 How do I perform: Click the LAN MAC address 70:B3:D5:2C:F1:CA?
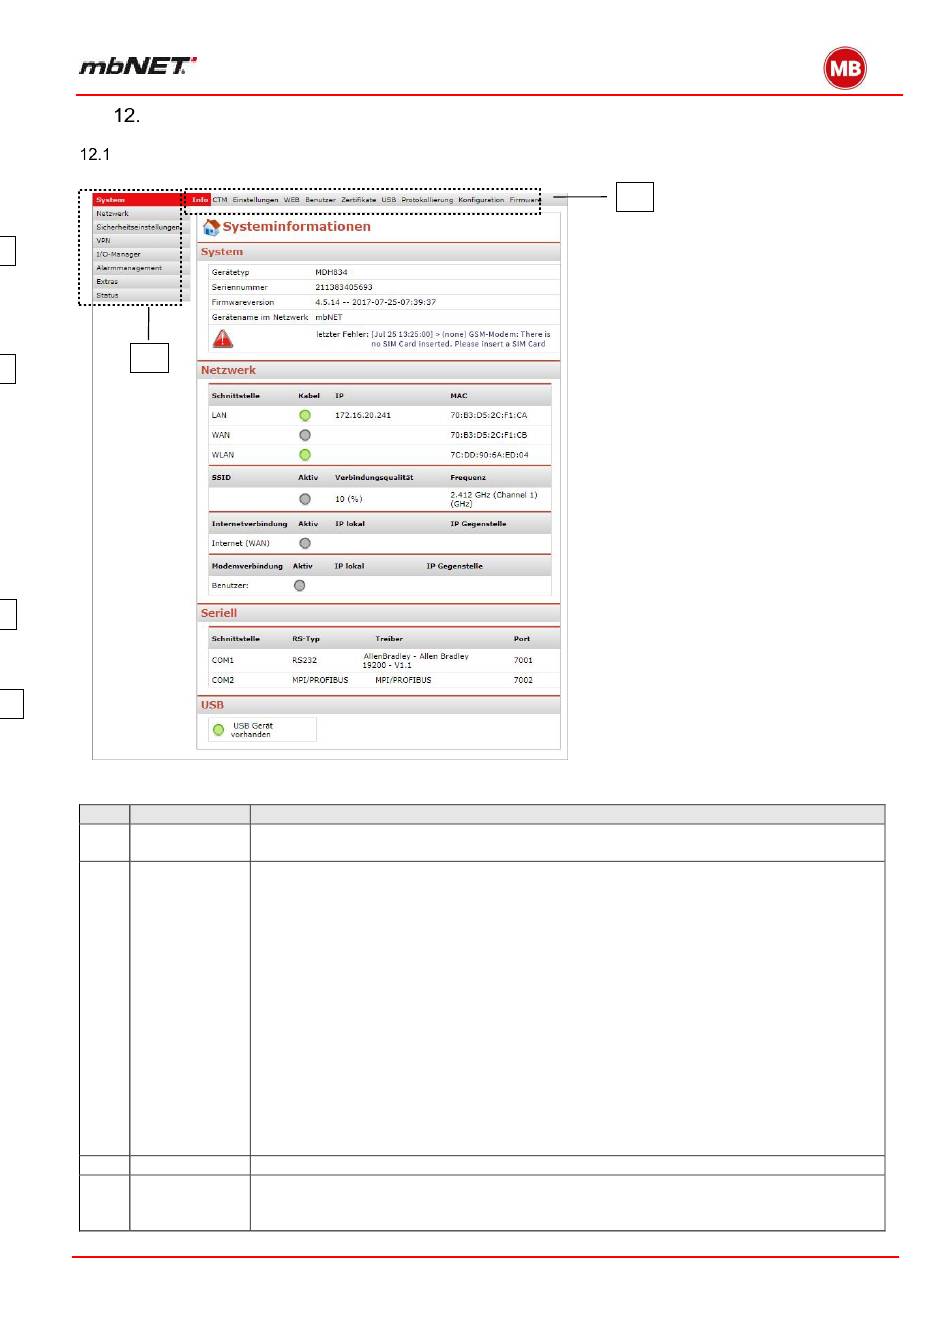tap(488, 415)
